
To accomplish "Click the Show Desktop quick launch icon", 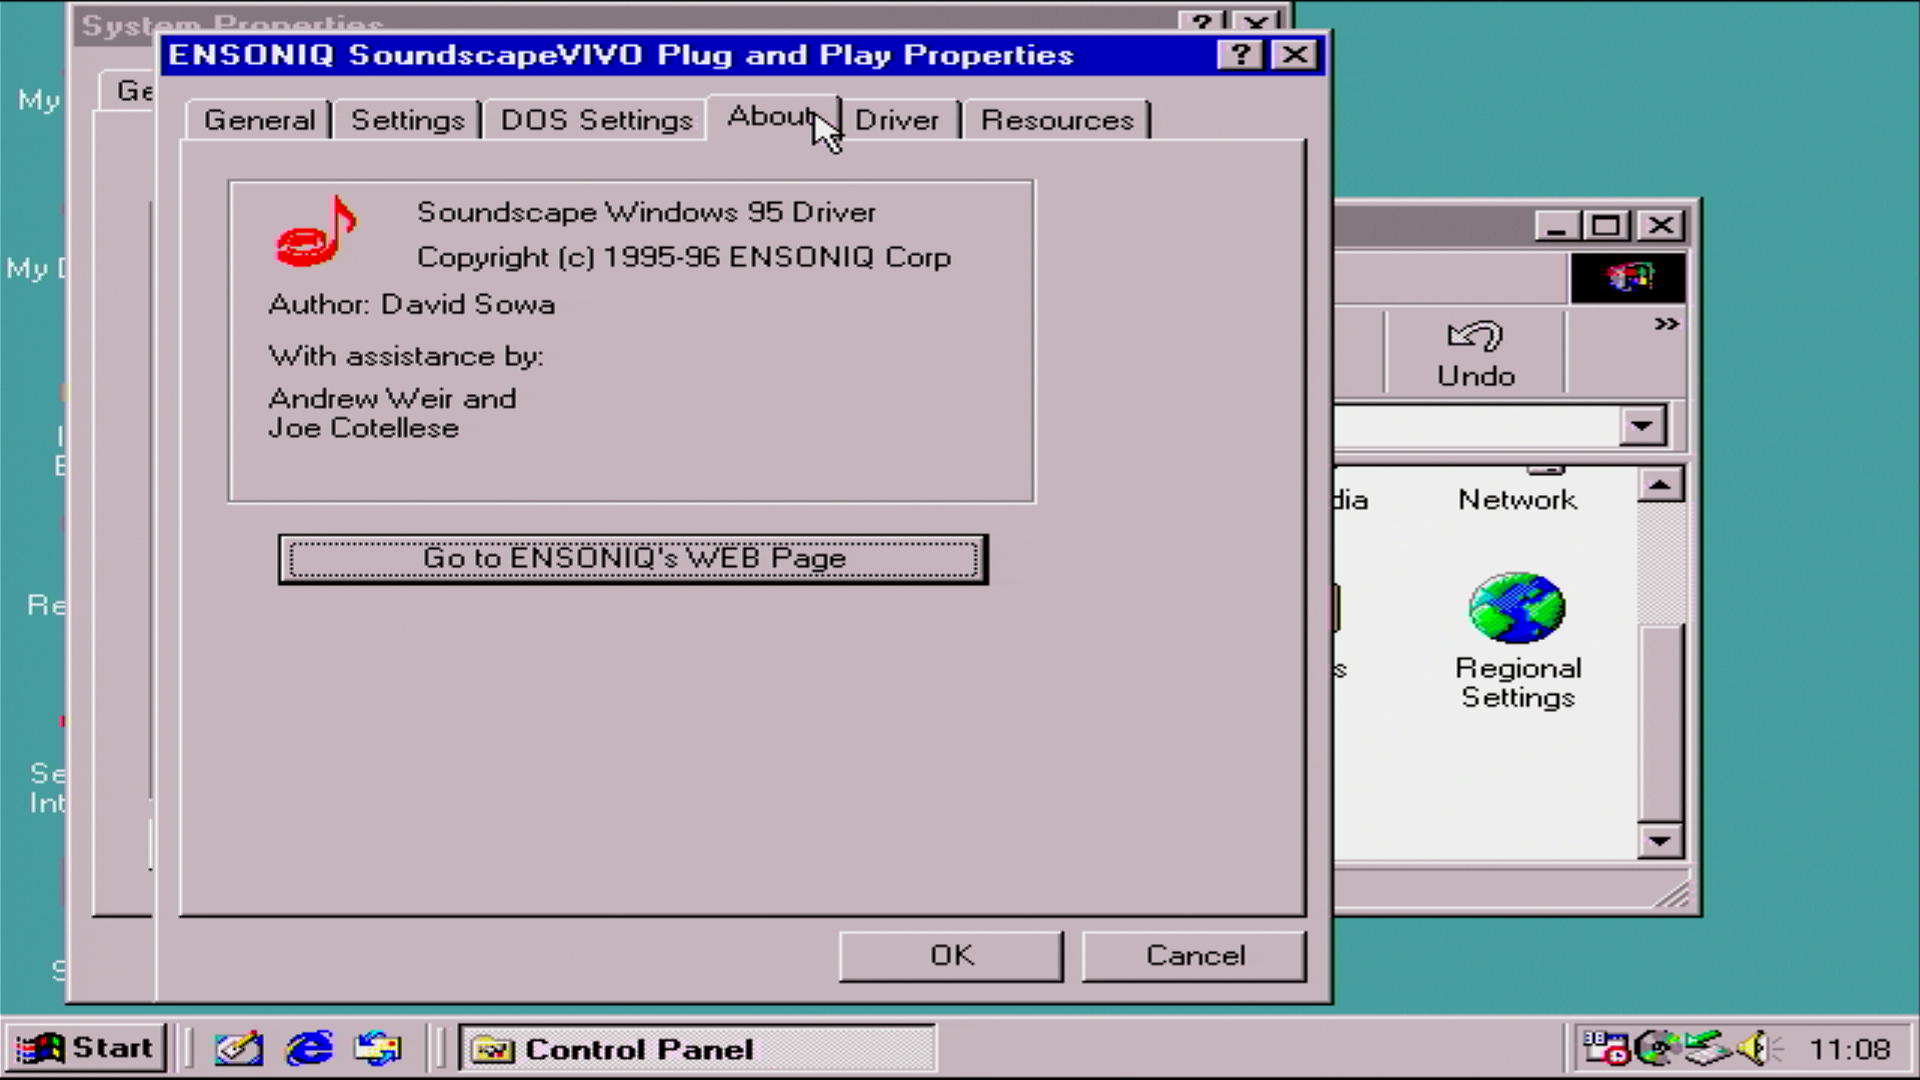I will pos(239,1048).
